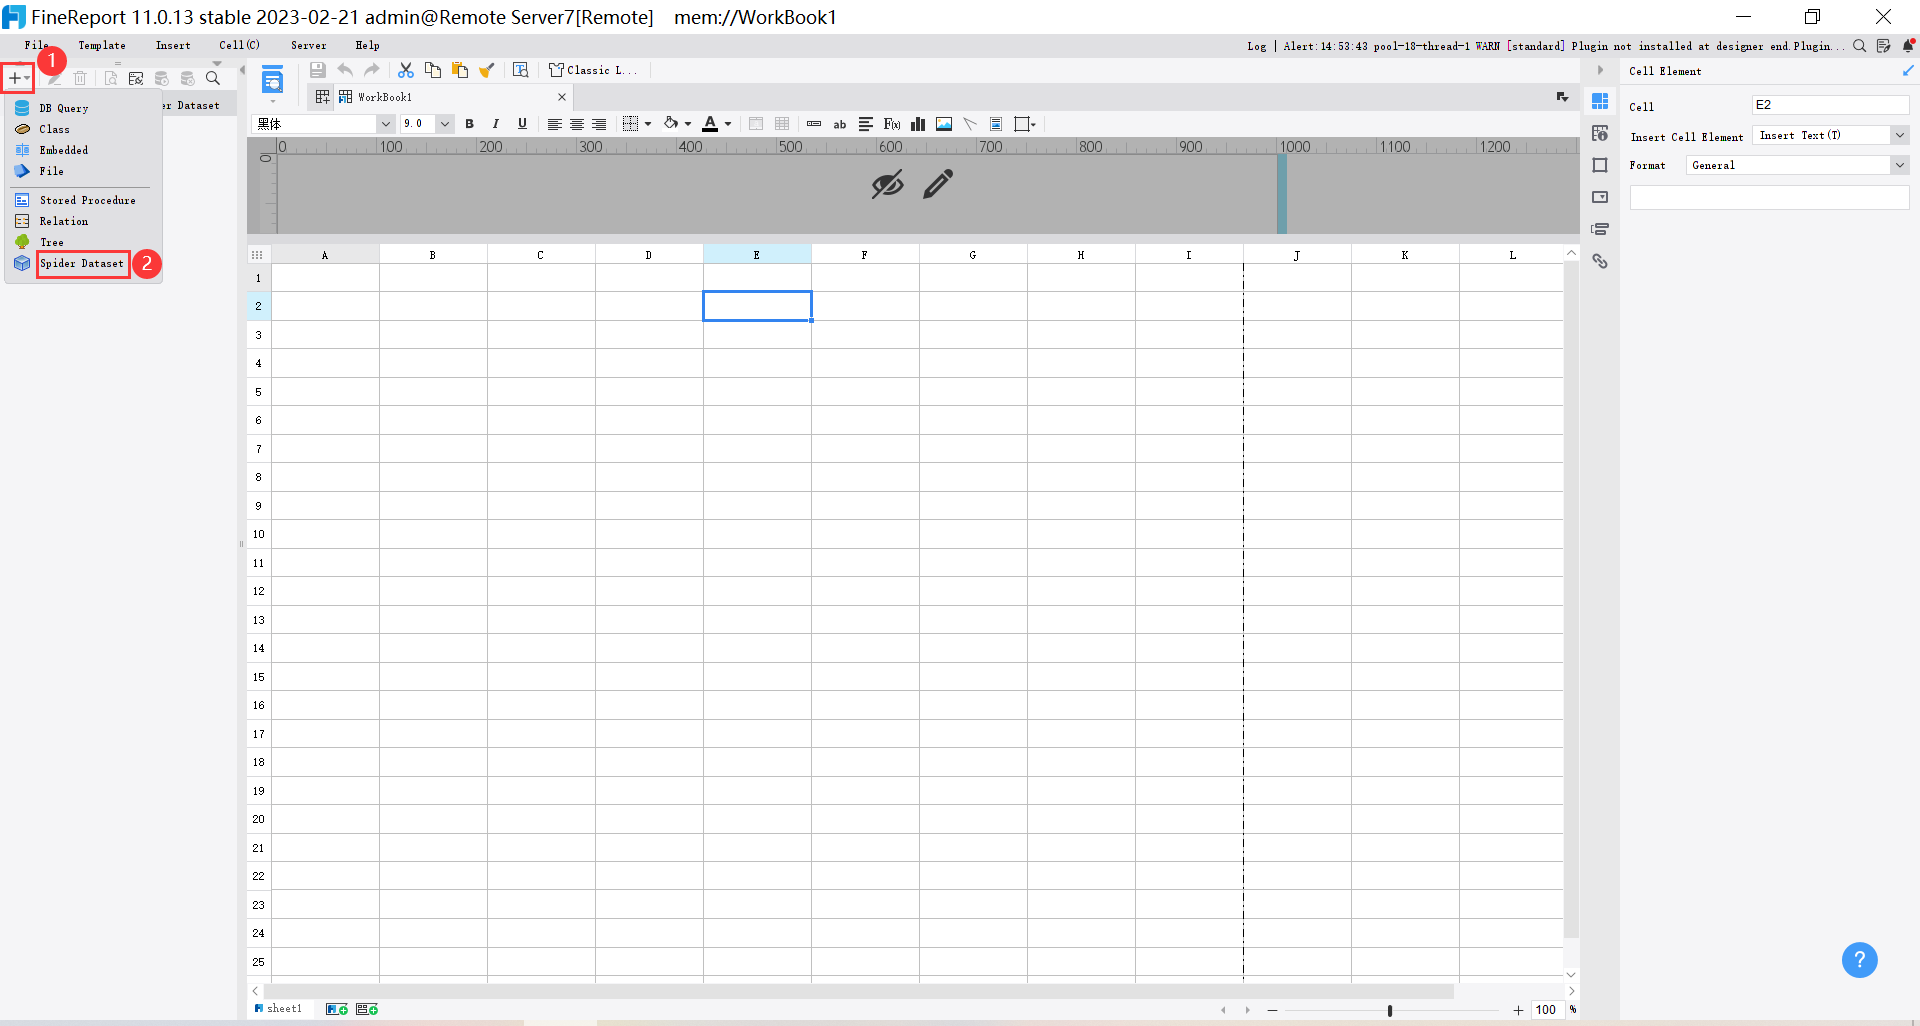Choose Stored Procedure dataset type
Viewport: 1920px width, 1026px height.
[x=86, y=200]
